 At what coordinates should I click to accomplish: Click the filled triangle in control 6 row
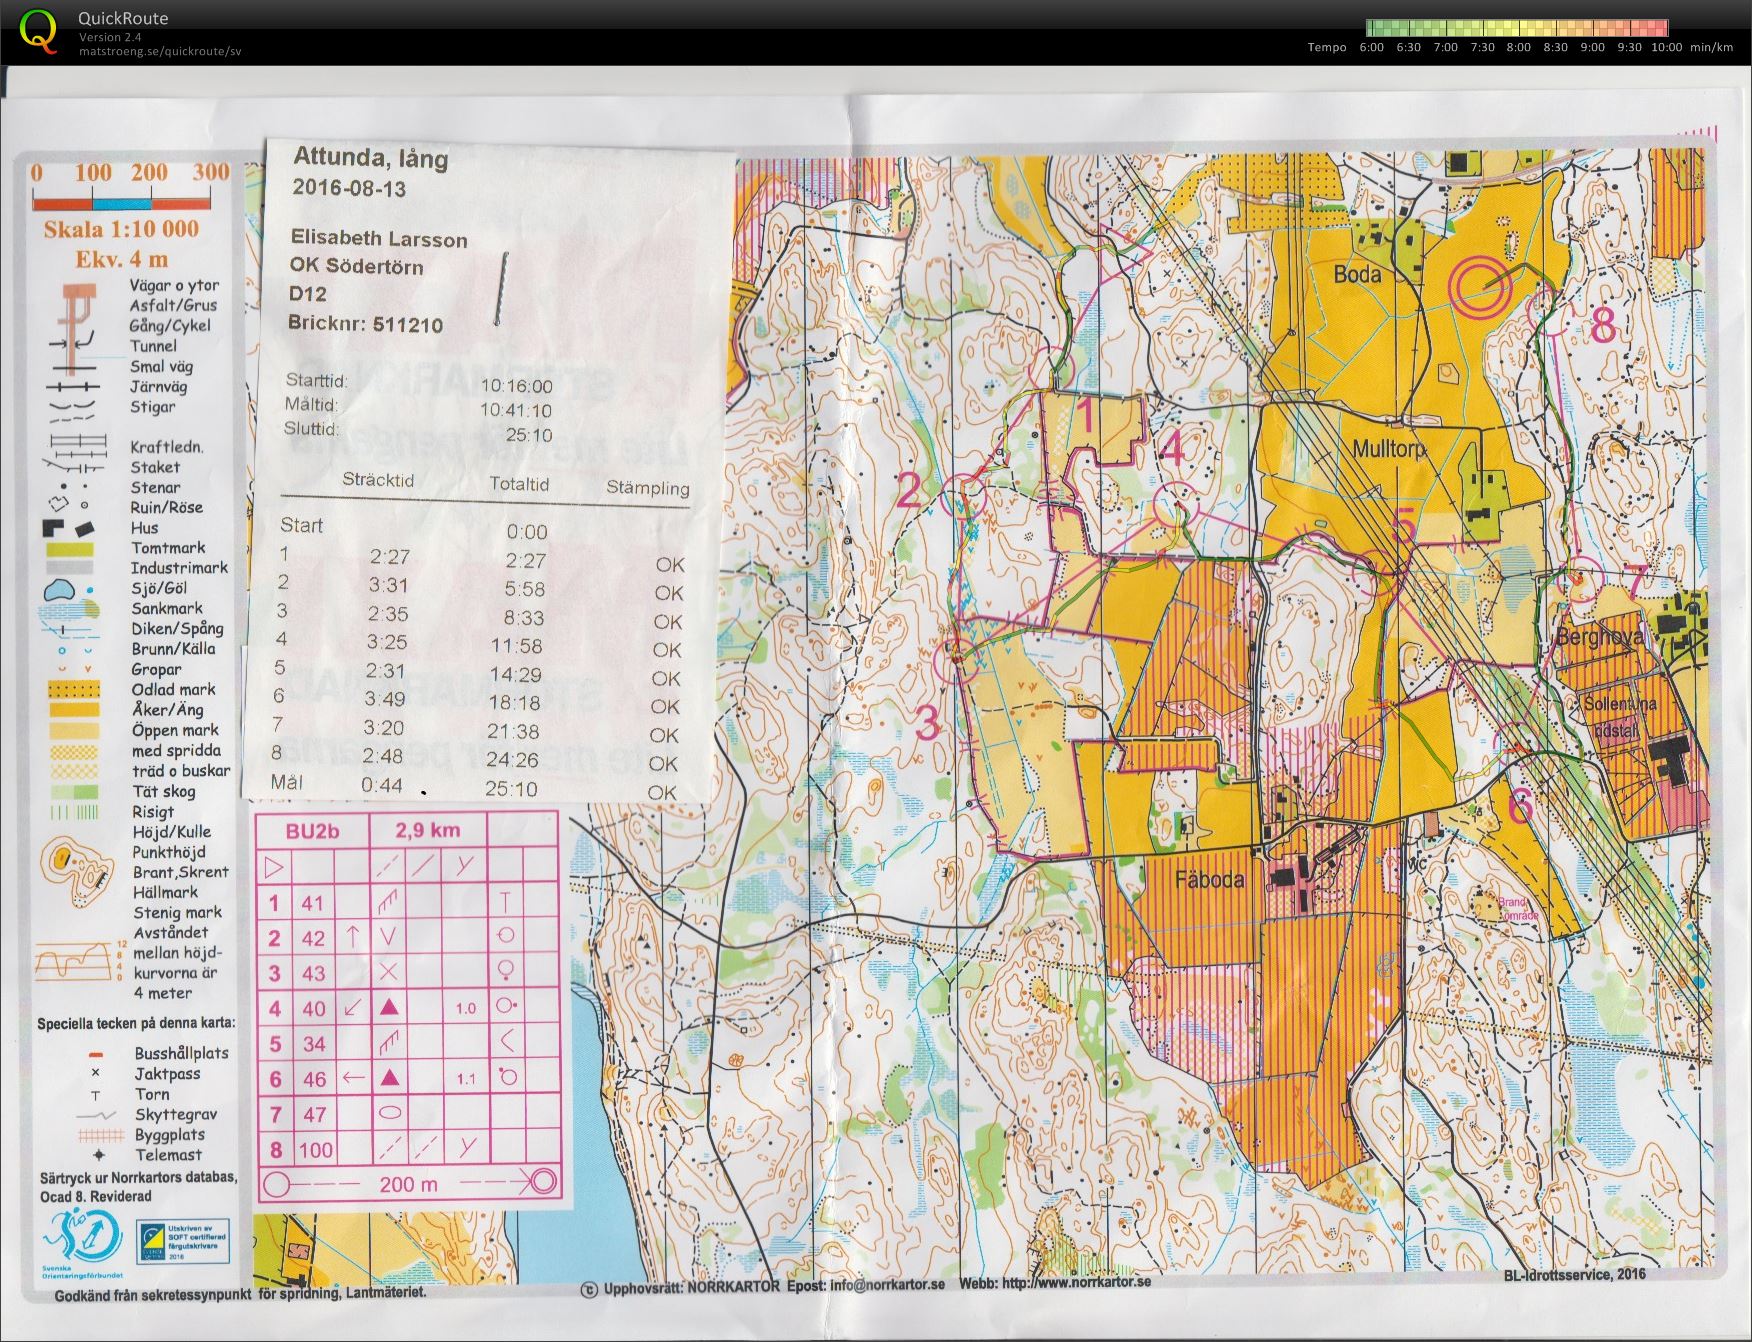click(x=390, y=1077)
